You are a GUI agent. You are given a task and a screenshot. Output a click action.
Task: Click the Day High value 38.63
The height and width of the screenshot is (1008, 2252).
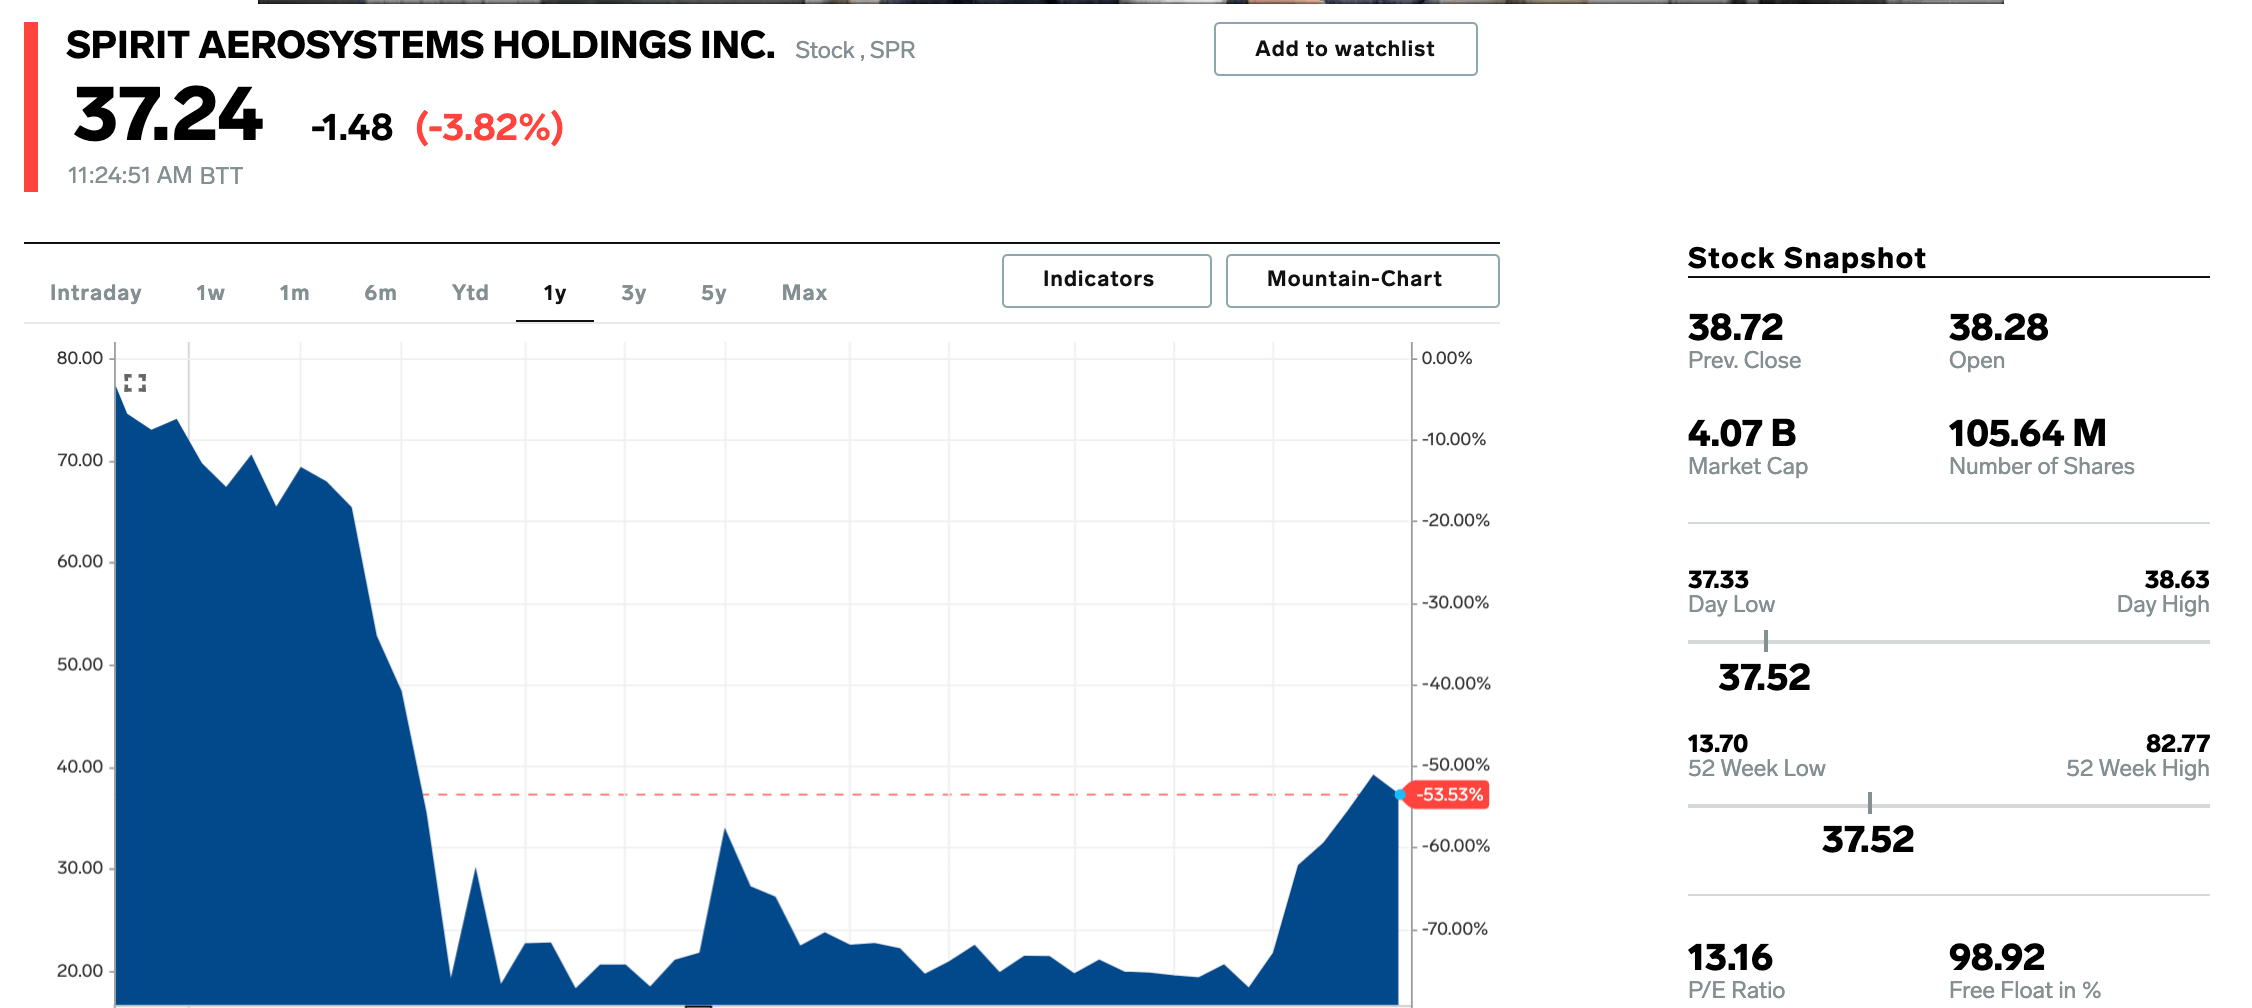pyautogui.click(x=2177, y=580)
